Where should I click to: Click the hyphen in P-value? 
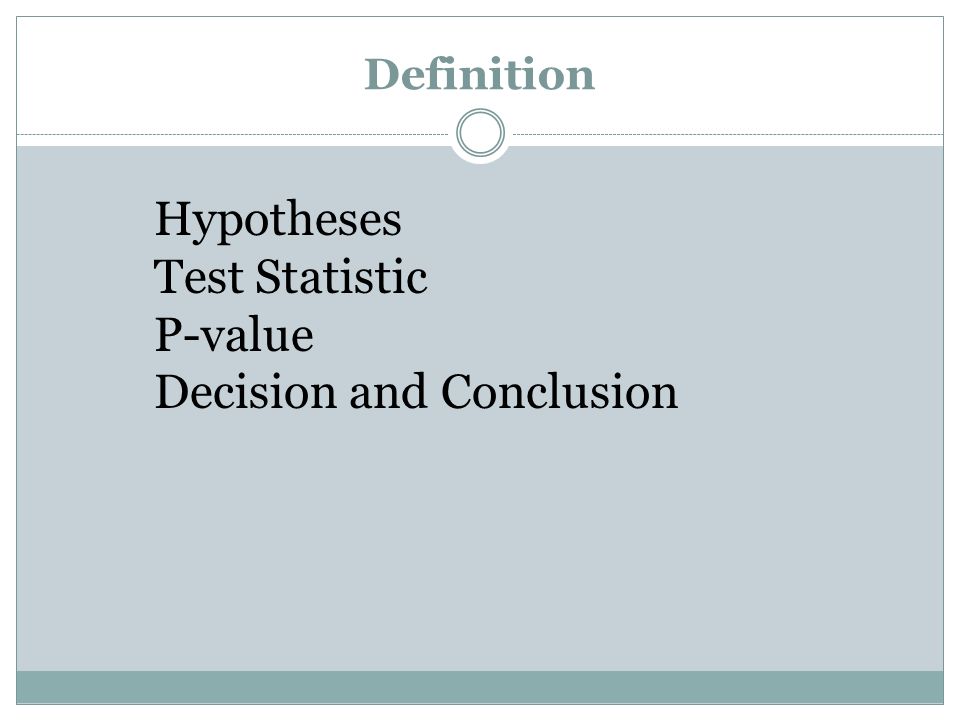coord(192,340)
